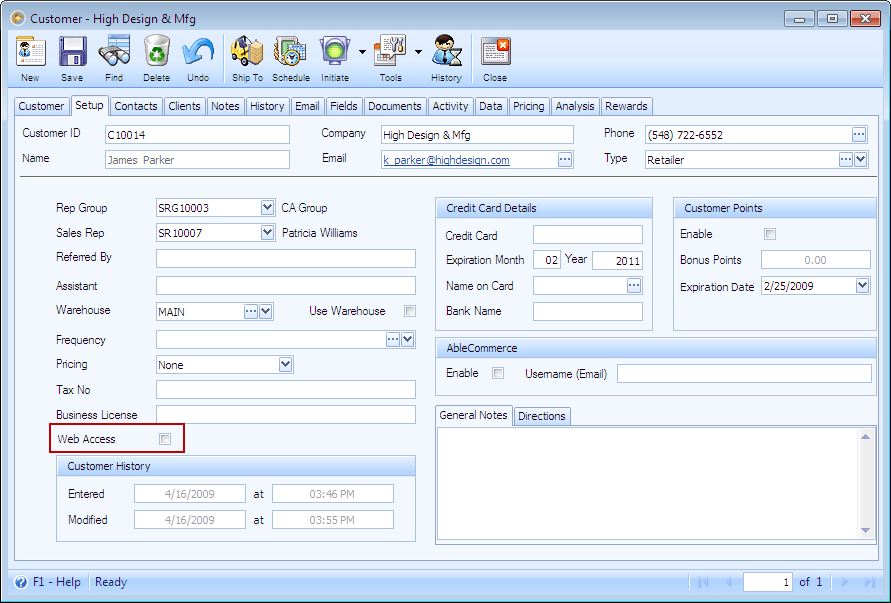The width and height of the screenshot is (891, 603).
Task: Open the Analysis tab
Action: point(574,106)
